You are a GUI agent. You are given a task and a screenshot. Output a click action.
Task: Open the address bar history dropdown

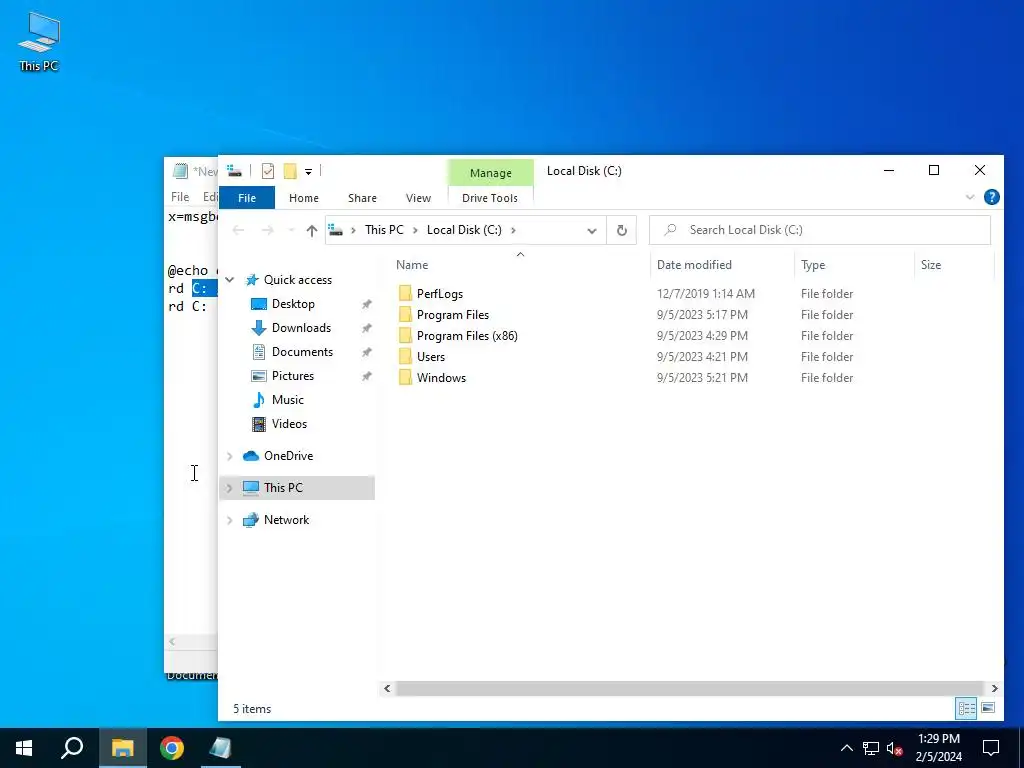click(592, 231)
